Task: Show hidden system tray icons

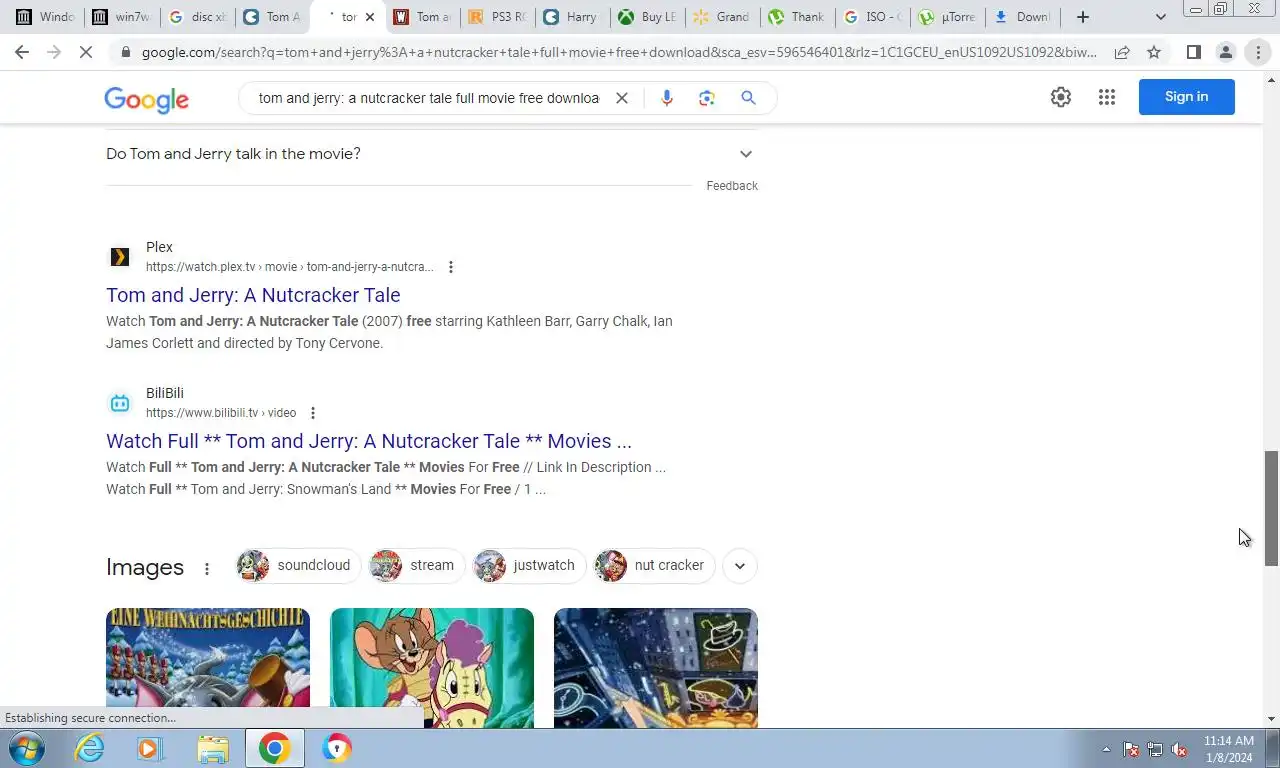Action: (x=1106, y=749)
